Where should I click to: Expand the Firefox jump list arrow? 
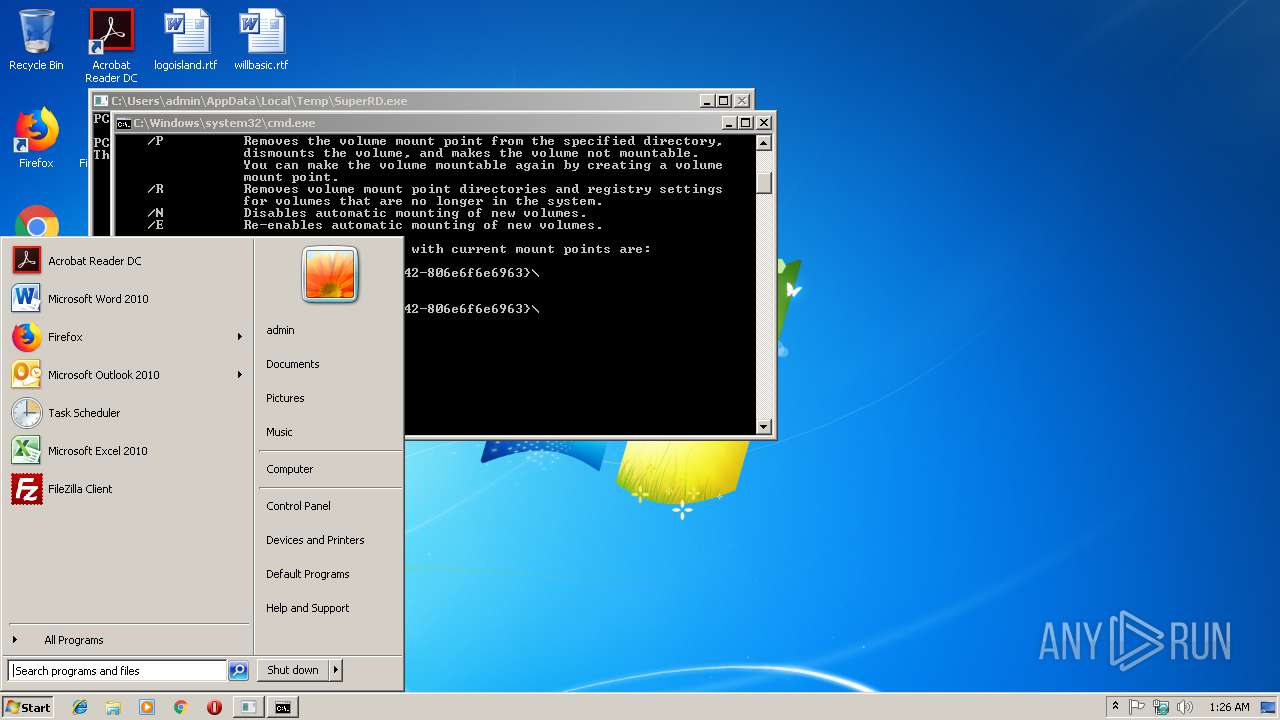pos(240,337)
